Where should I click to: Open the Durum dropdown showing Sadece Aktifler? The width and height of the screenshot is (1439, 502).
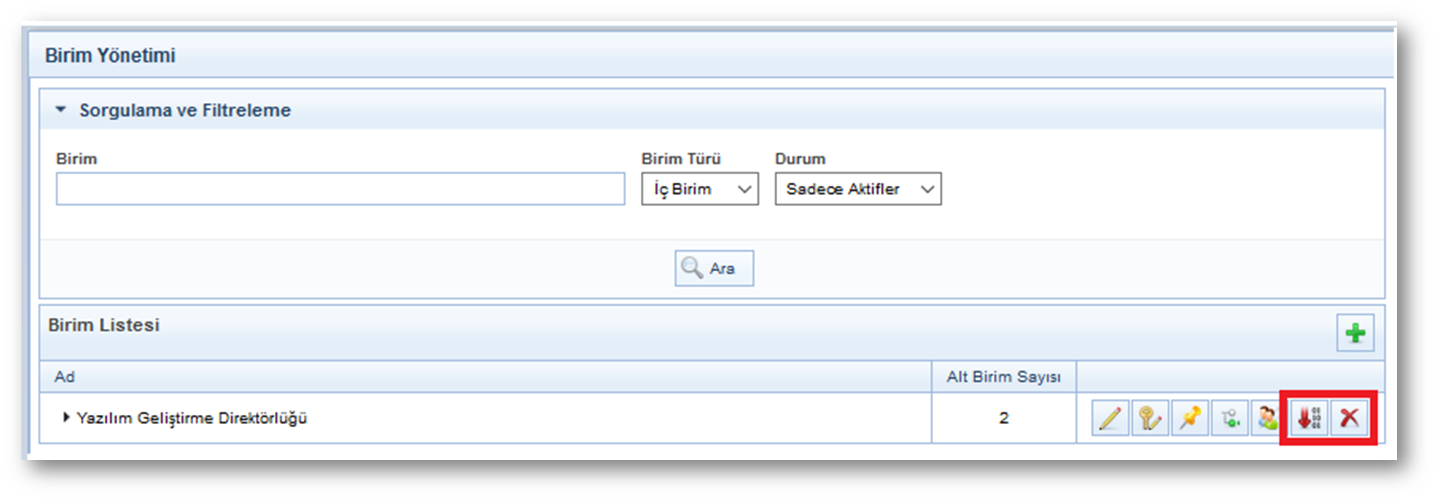(857, 189)
